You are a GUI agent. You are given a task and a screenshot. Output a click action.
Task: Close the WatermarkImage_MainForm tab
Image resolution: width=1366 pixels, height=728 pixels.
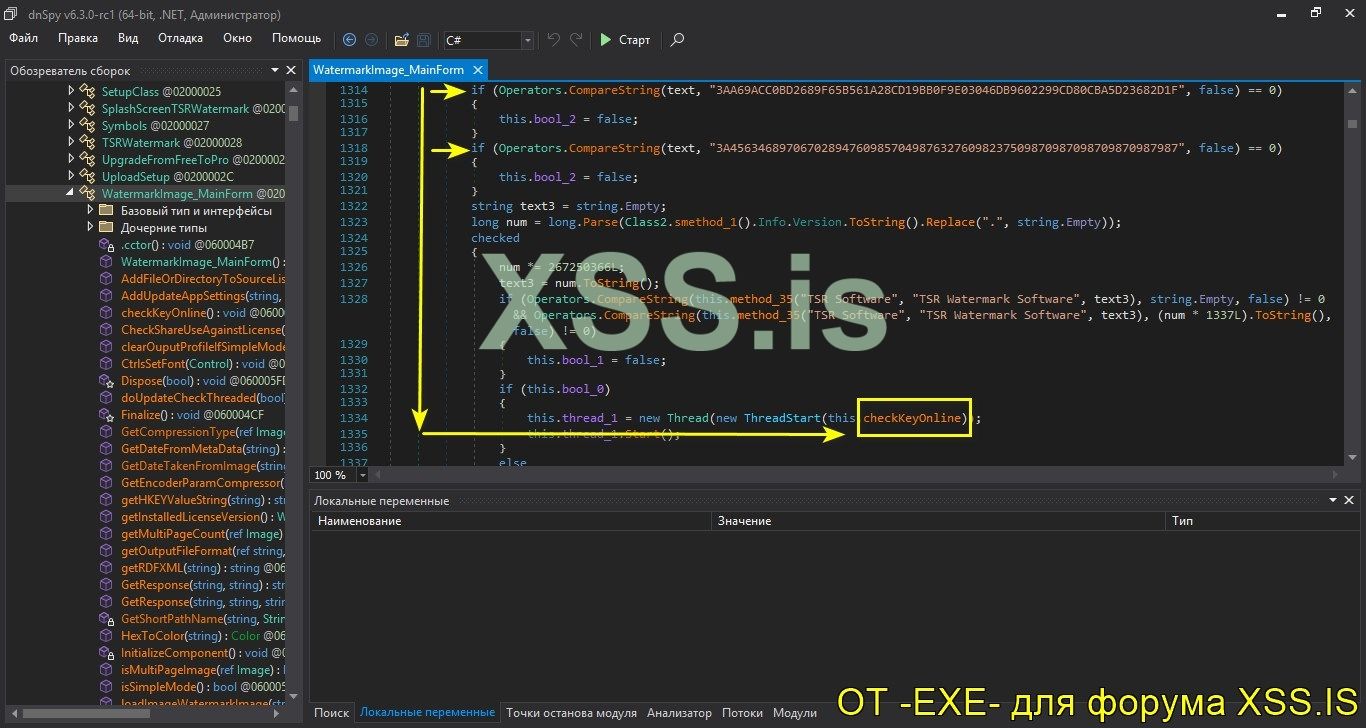click(478, 70)
